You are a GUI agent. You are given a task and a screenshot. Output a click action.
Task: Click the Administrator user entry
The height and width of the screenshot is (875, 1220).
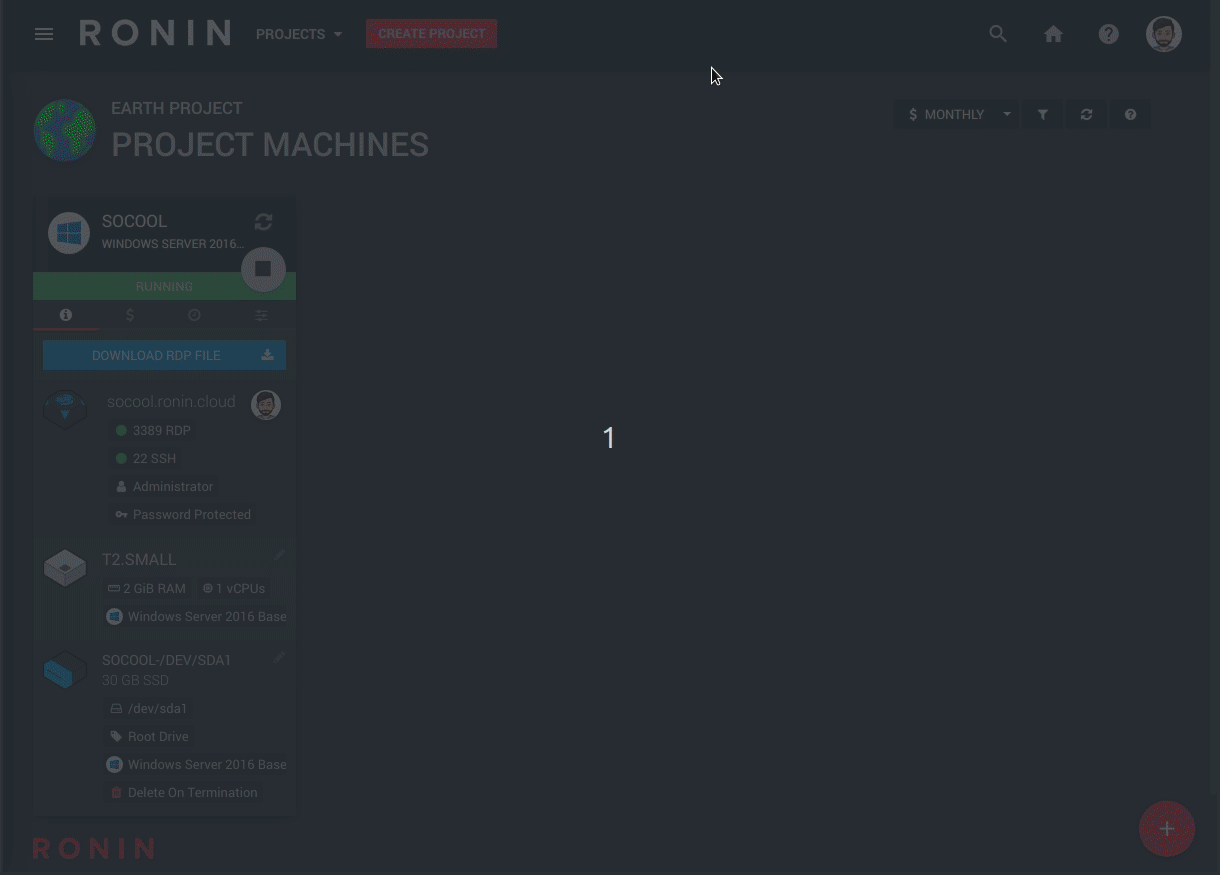(x=165, y=487)
